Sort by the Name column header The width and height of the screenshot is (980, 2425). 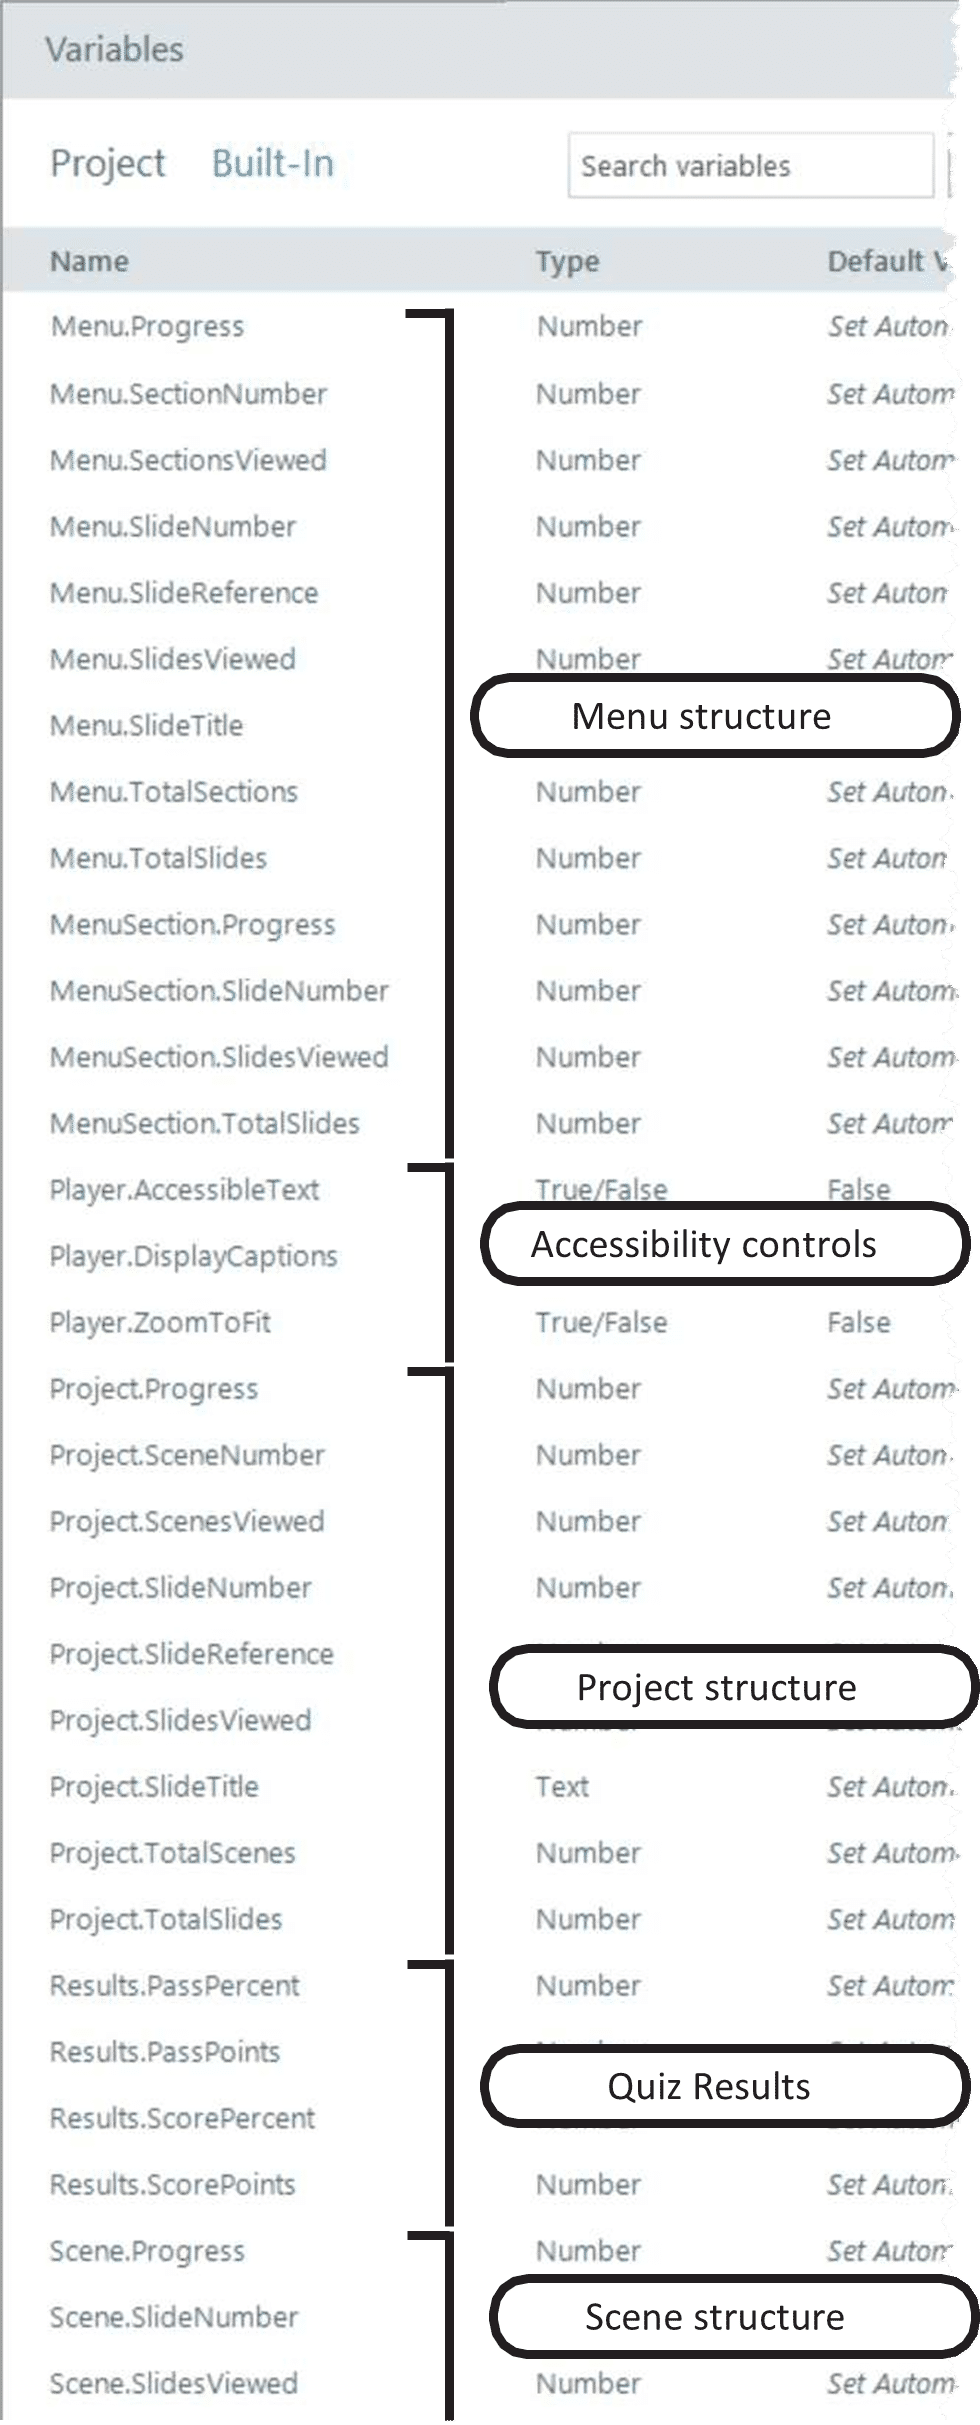point(90,262)
